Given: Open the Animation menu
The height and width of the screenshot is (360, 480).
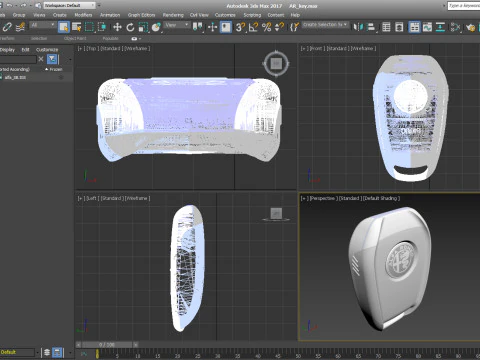Looking at the screenshot, I should click(x=110, y=15).
